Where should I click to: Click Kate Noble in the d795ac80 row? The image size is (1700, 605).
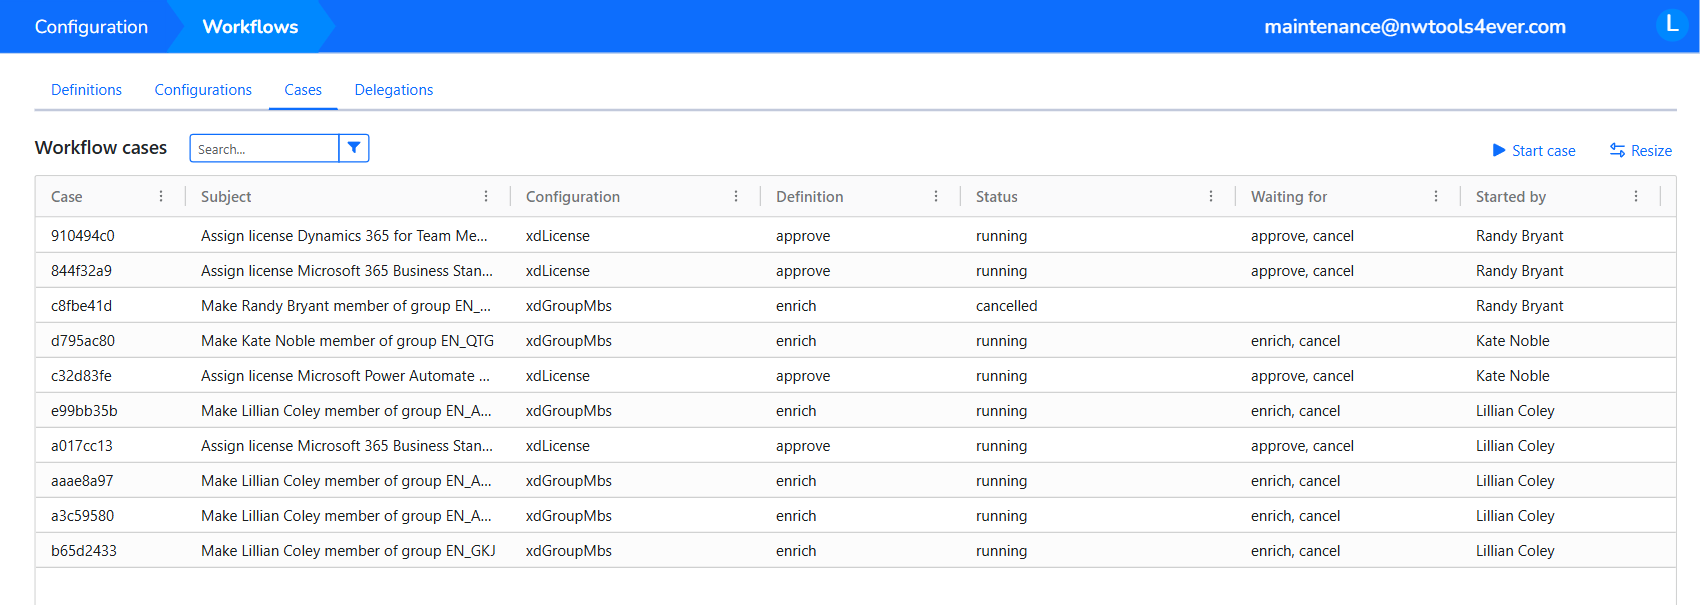pos(1513,341)
